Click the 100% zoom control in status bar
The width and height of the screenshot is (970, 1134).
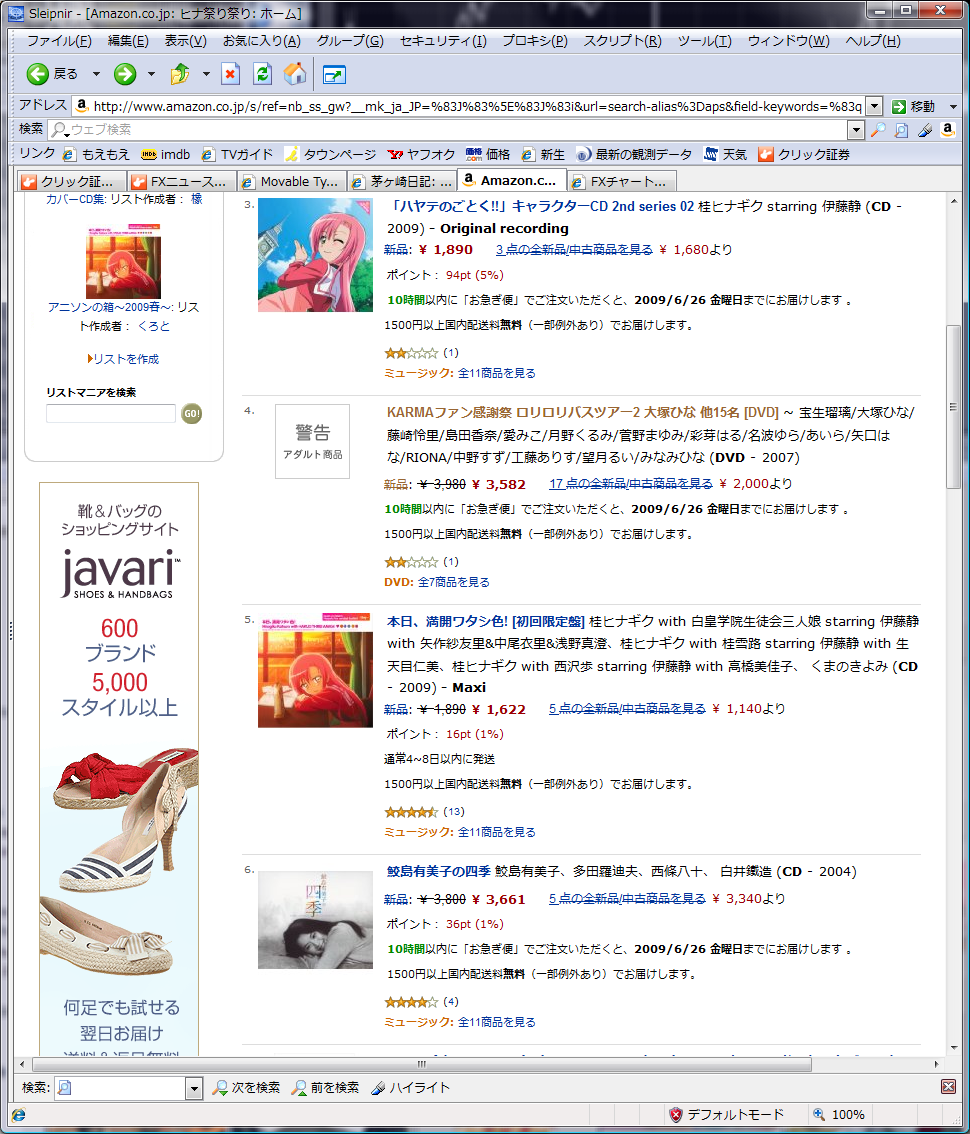[838, 1114]
